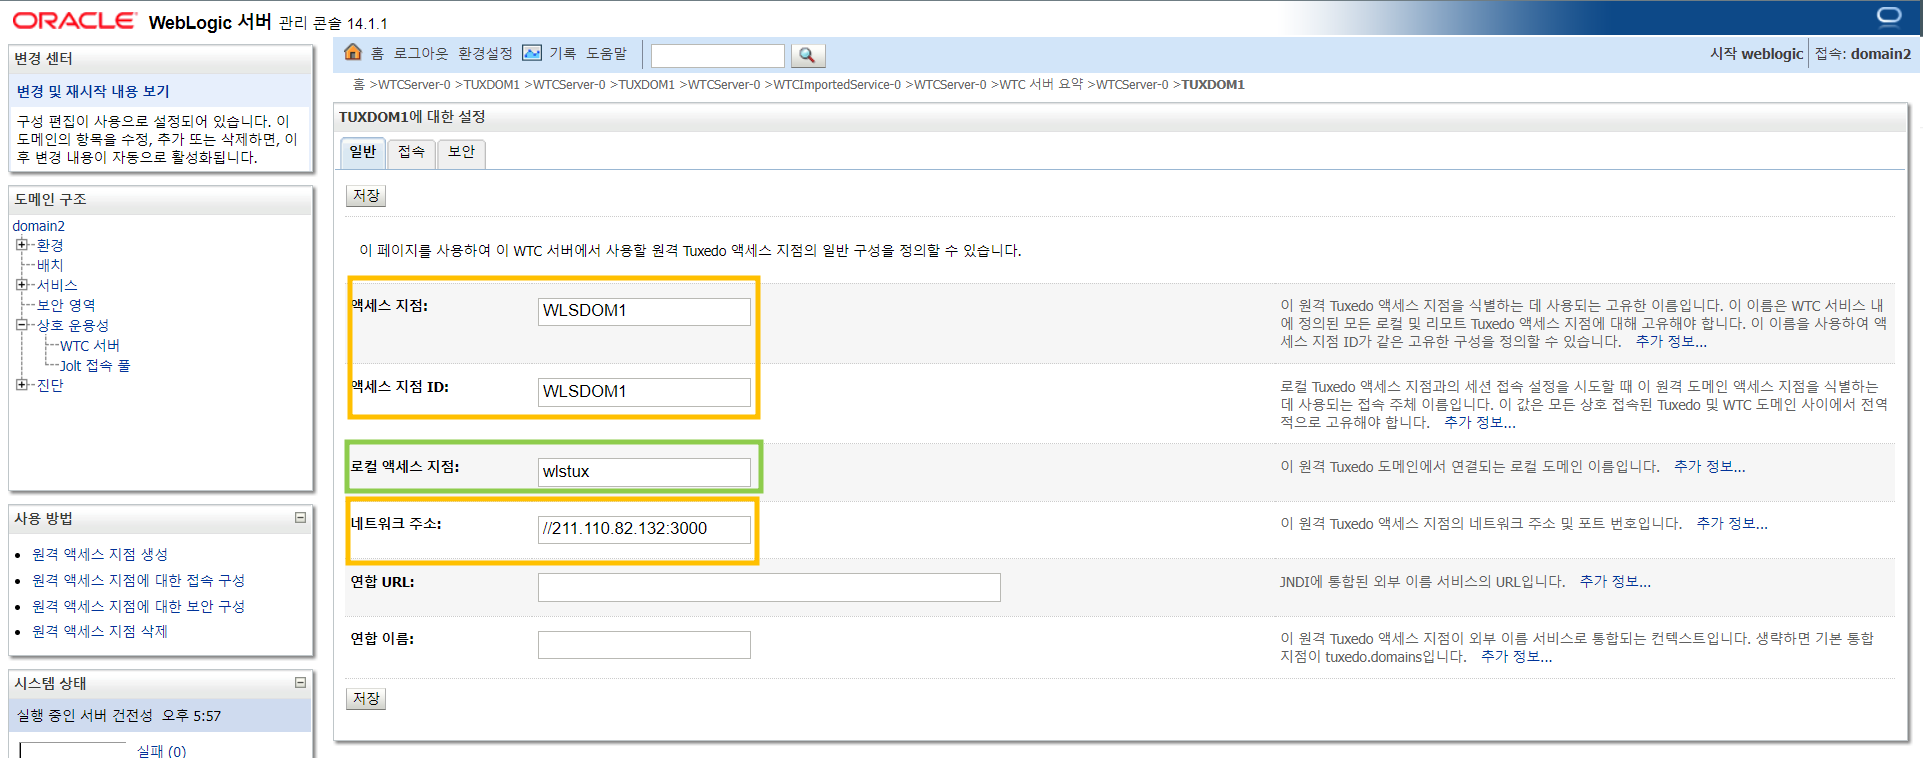This screenshot has width=1923, height=758.
Task: Click the Home house icon
Action: pyautogui.click(x=352, y=52)
